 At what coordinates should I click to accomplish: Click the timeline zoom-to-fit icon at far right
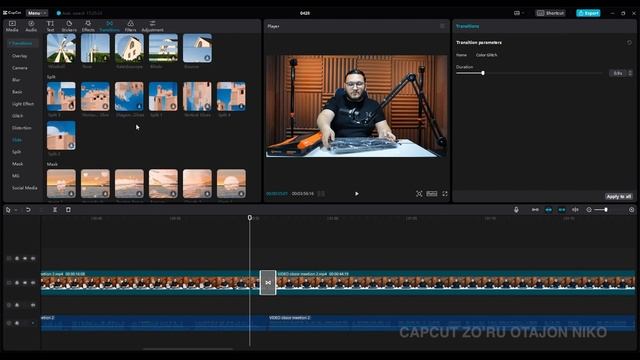tap(631, 210)
